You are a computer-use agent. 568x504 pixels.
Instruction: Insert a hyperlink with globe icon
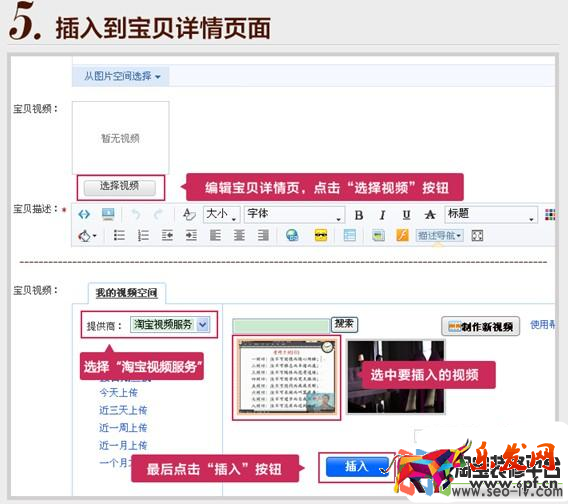coord(292,236)
